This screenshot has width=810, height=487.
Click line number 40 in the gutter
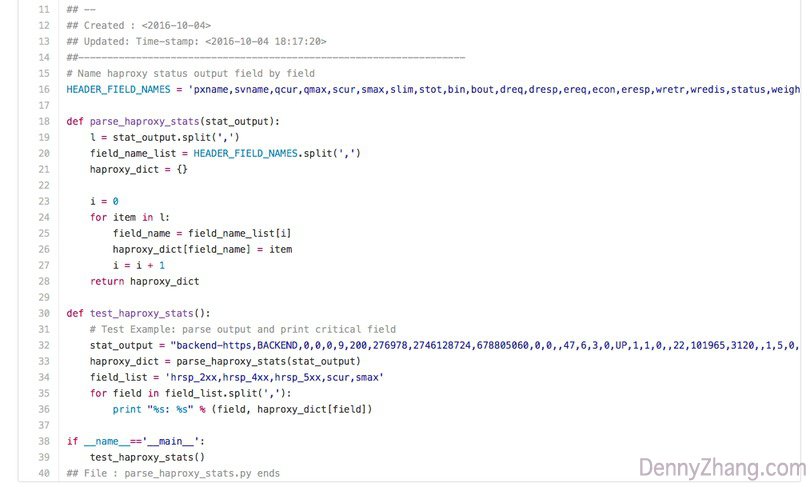[x=43, y=473]
